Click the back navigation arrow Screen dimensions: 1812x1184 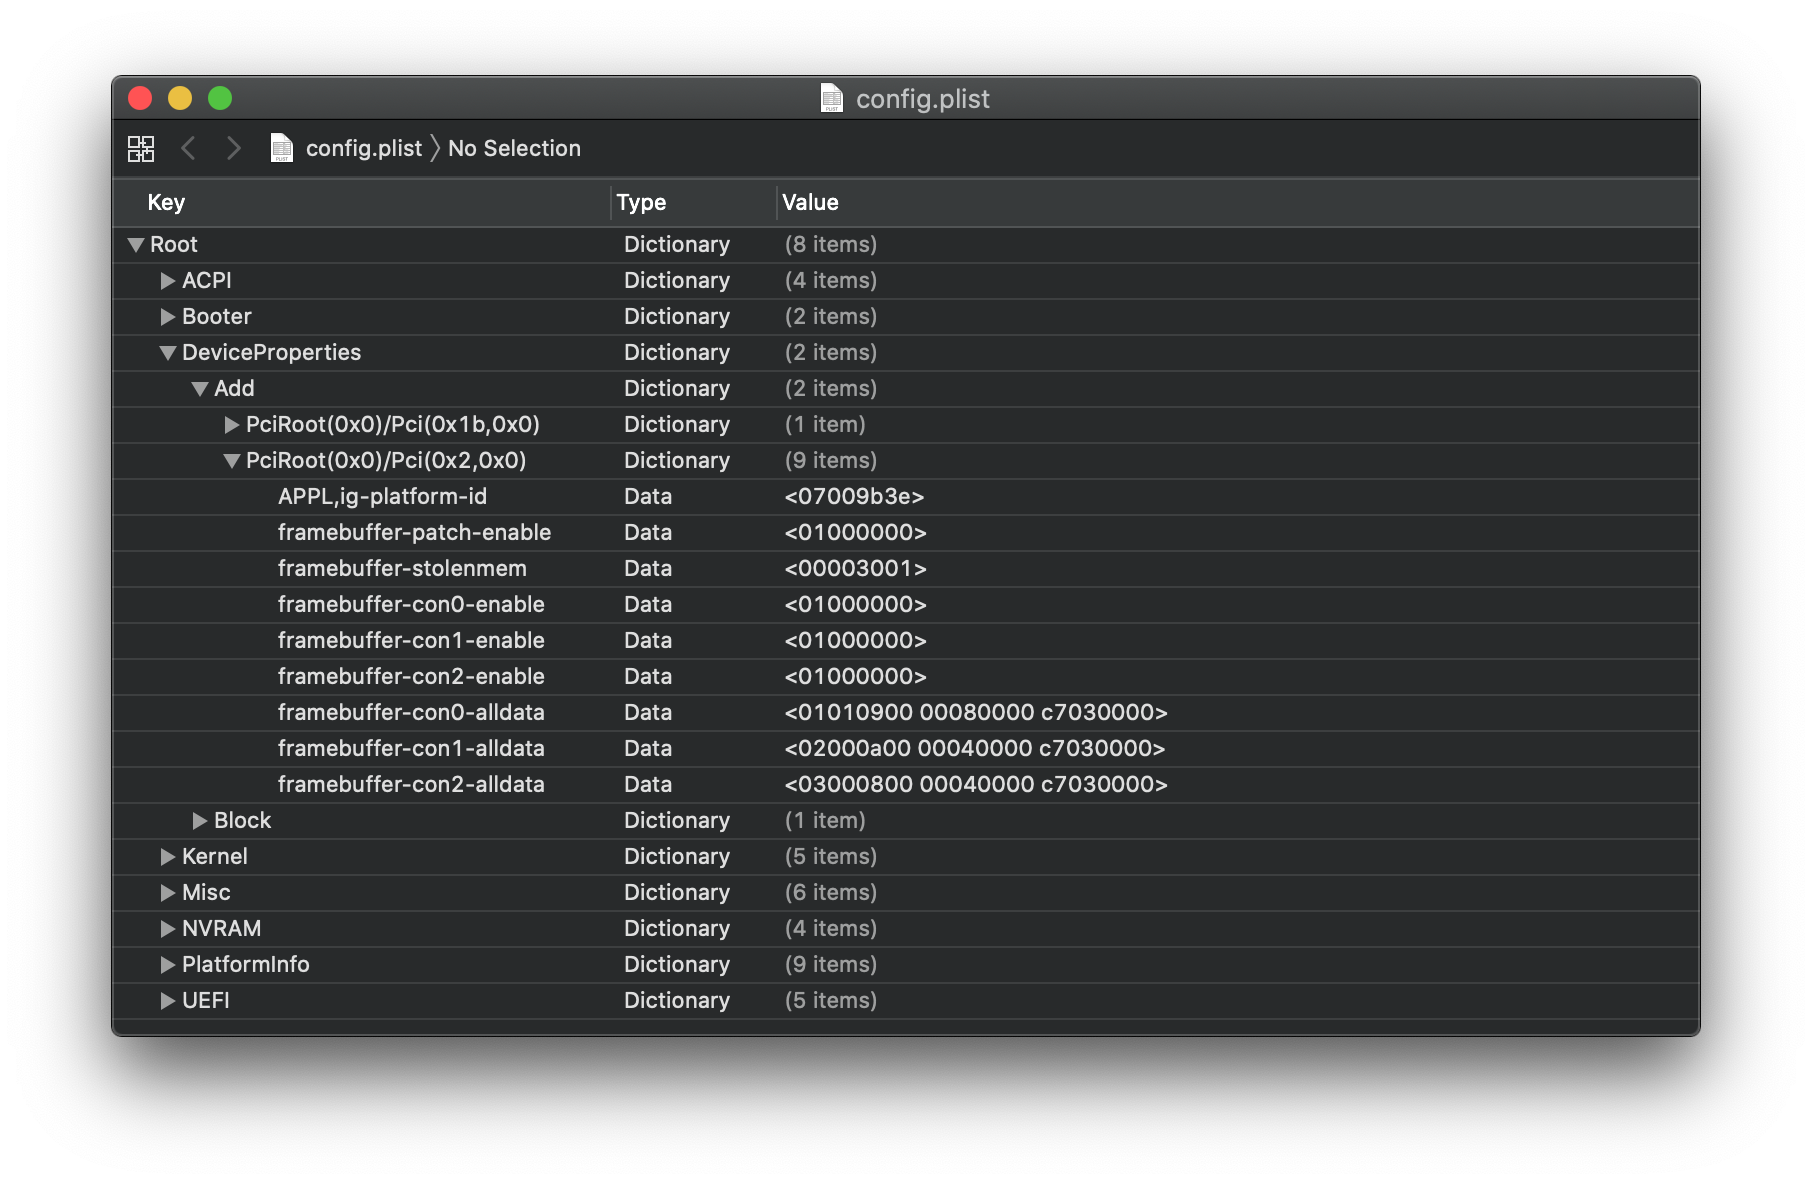(188, 149)
